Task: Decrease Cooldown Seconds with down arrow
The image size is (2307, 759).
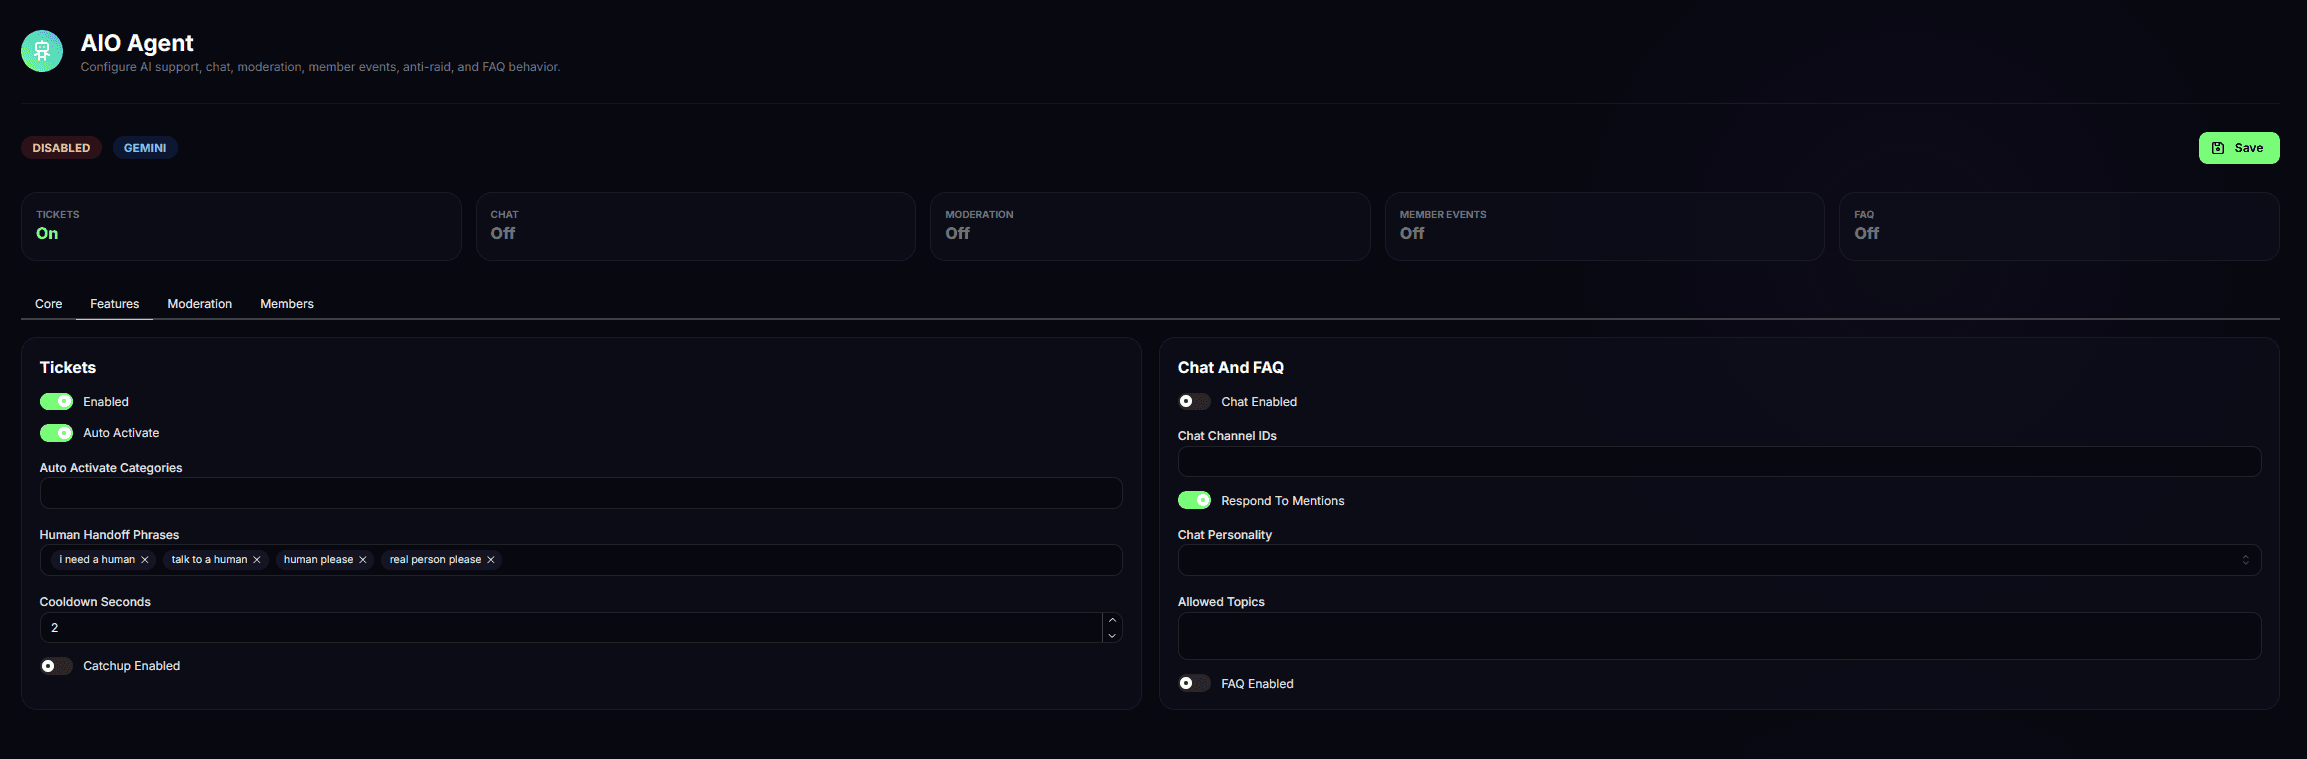Action: (1112, 635)
